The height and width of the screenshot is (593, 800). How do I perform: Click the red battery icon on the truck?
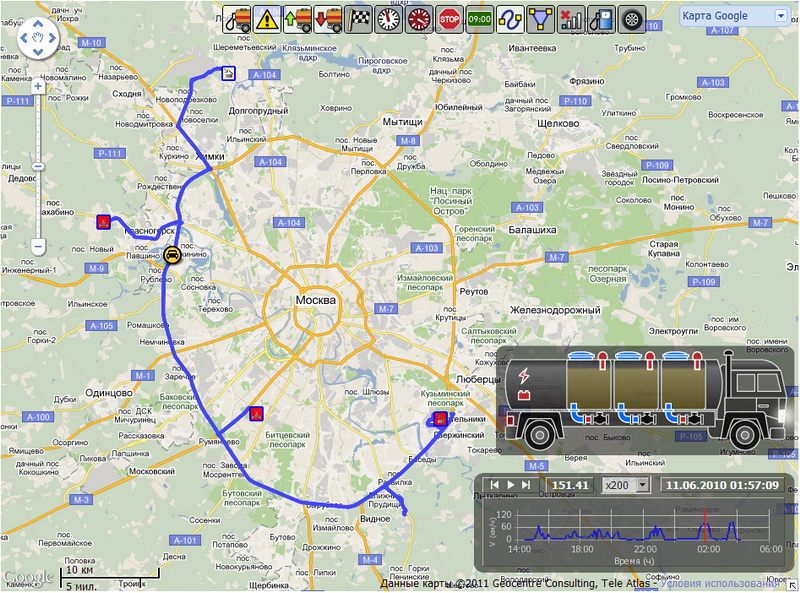click(x=524, y=394)
